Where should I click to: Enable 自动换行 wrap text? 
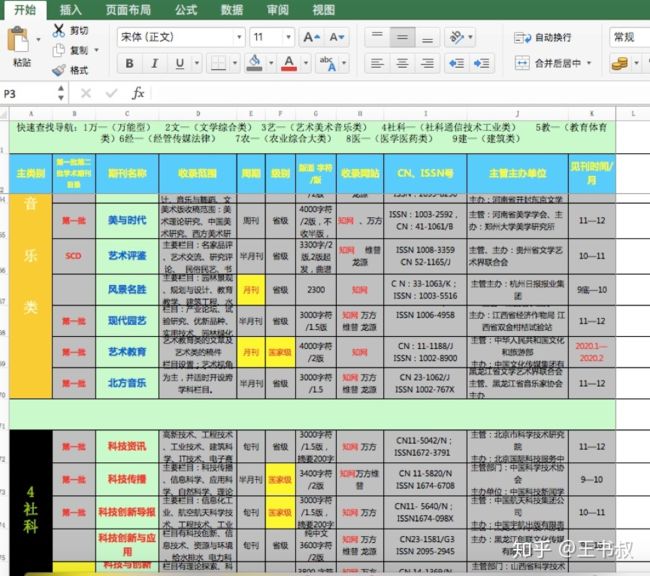[x=543, y=38]
